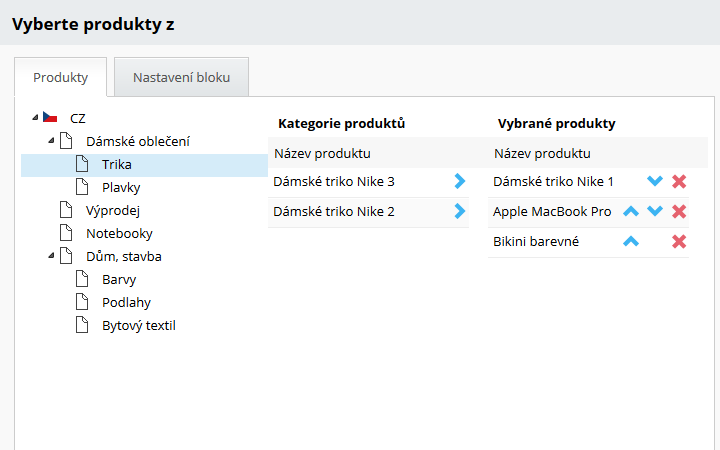This screenshot has height=450, width=720.
Task: Add Dámské triko Nike 3 with arrow
Action: [x=460, y=181]
